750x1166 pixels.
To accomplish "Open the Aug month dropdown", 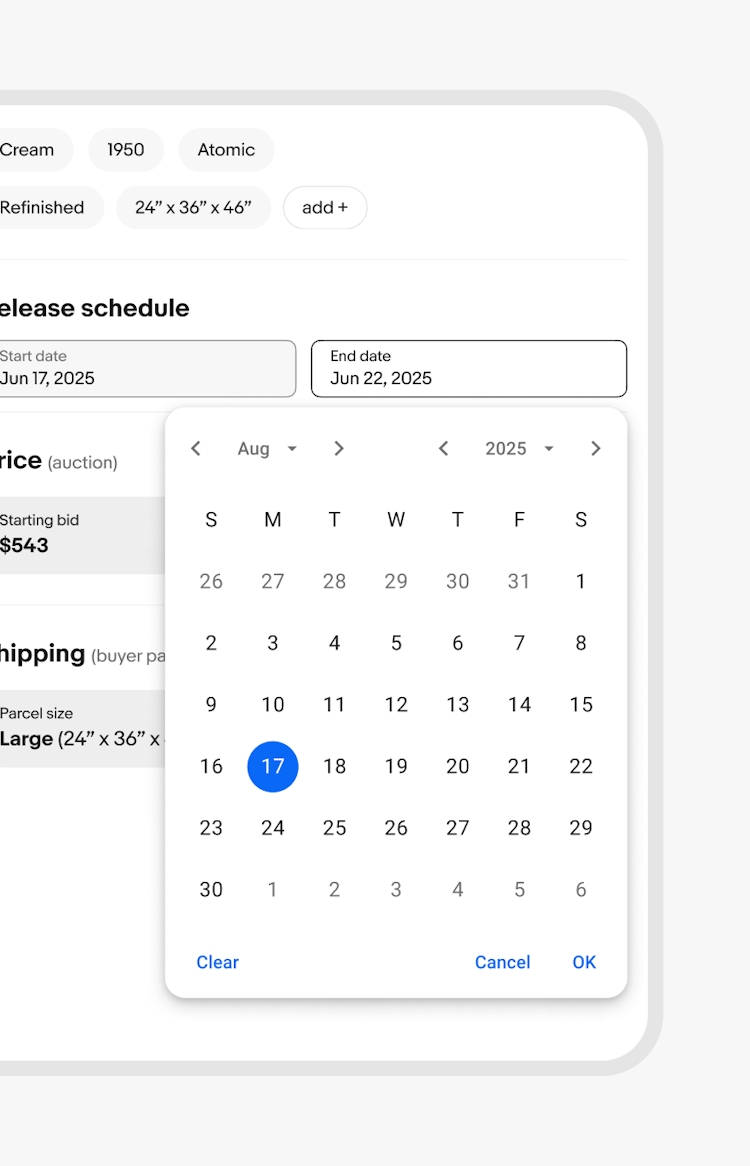I will click(x=265, y=448).
